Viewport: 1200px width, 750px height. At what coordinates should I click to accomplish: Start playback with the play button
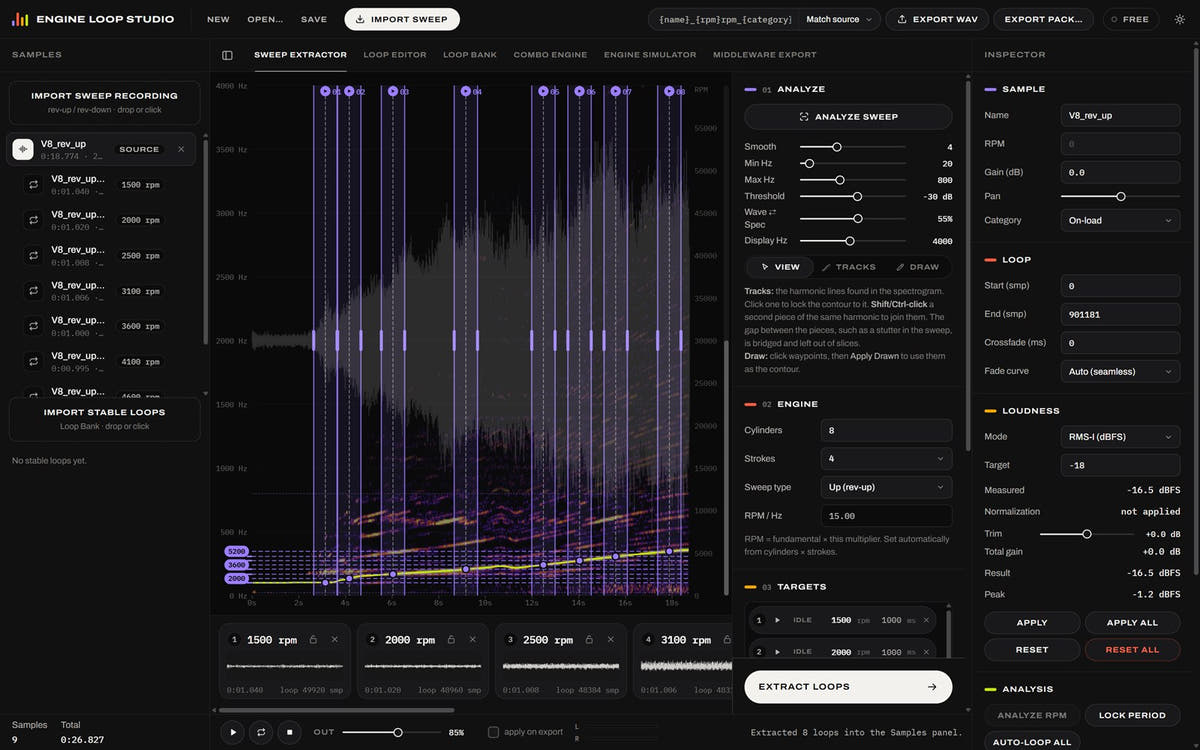click(233, 732)
